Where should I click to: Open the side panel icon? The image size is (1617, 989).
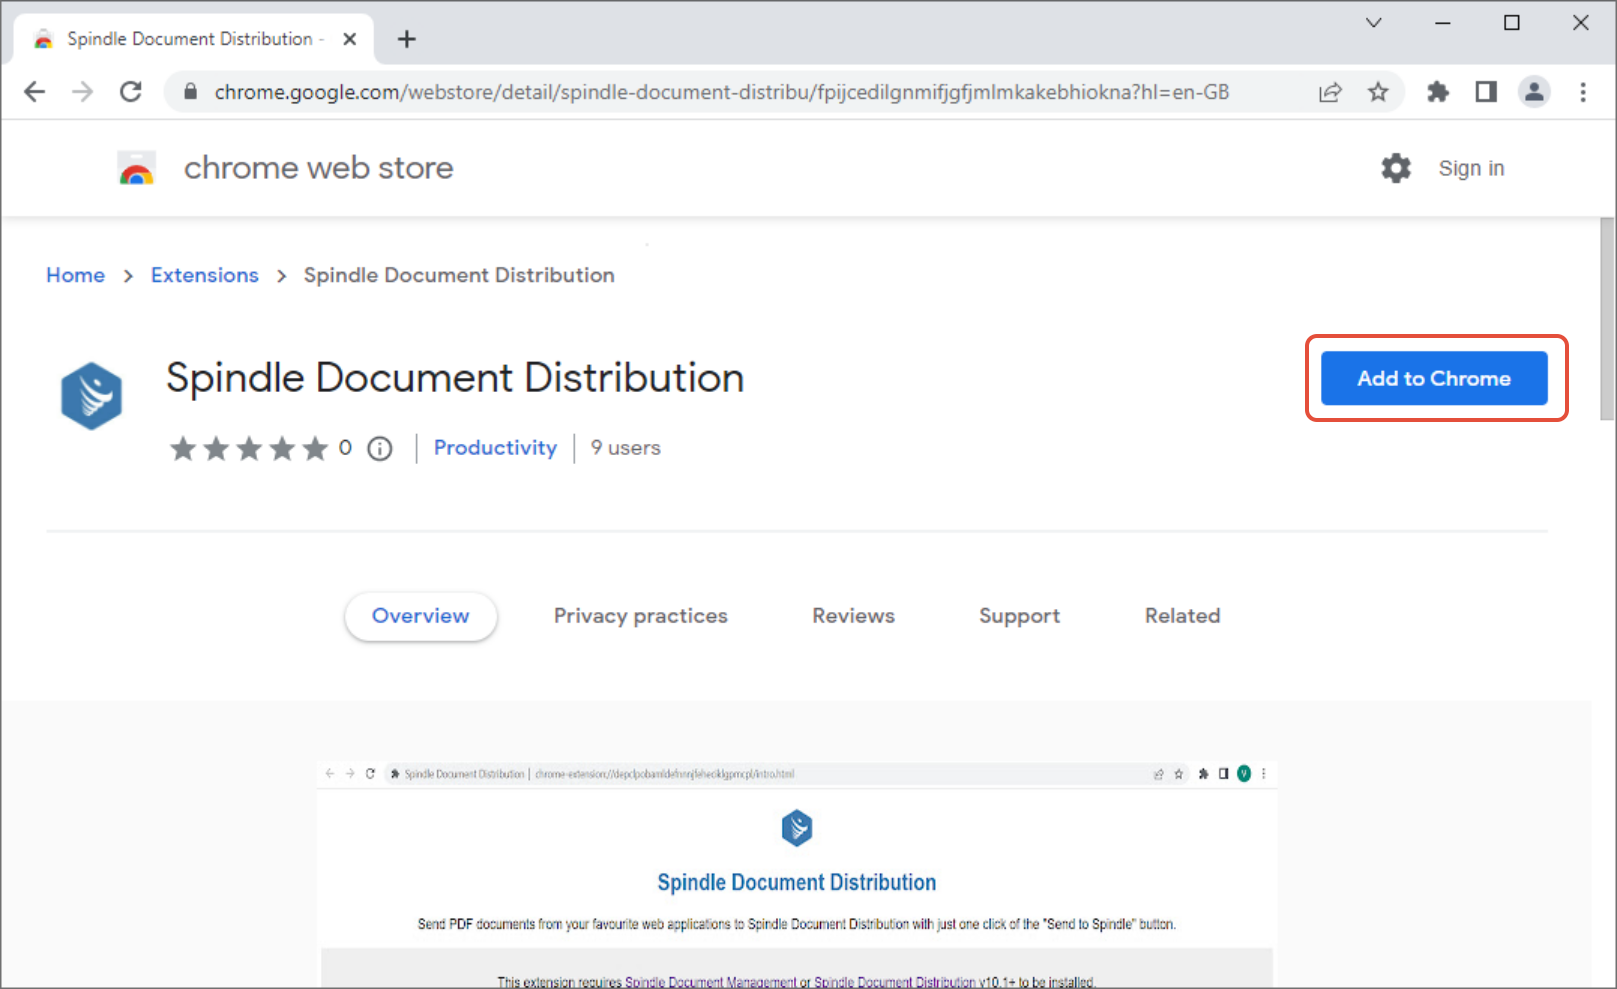[1486, 92]
